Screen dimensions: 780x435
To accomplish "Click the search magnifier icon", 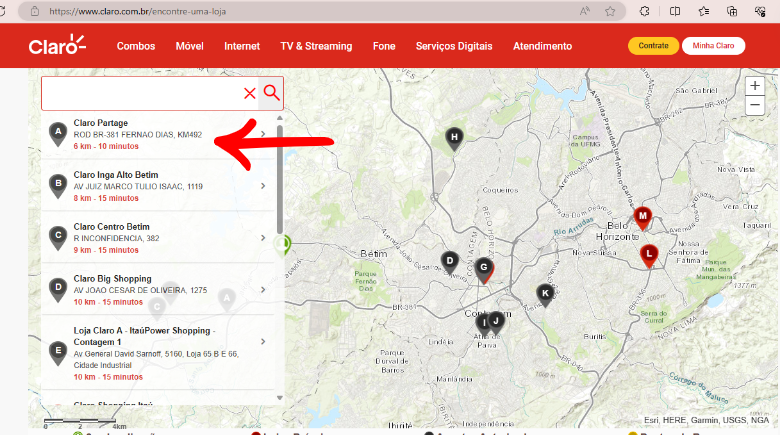I will pos(271,93).
